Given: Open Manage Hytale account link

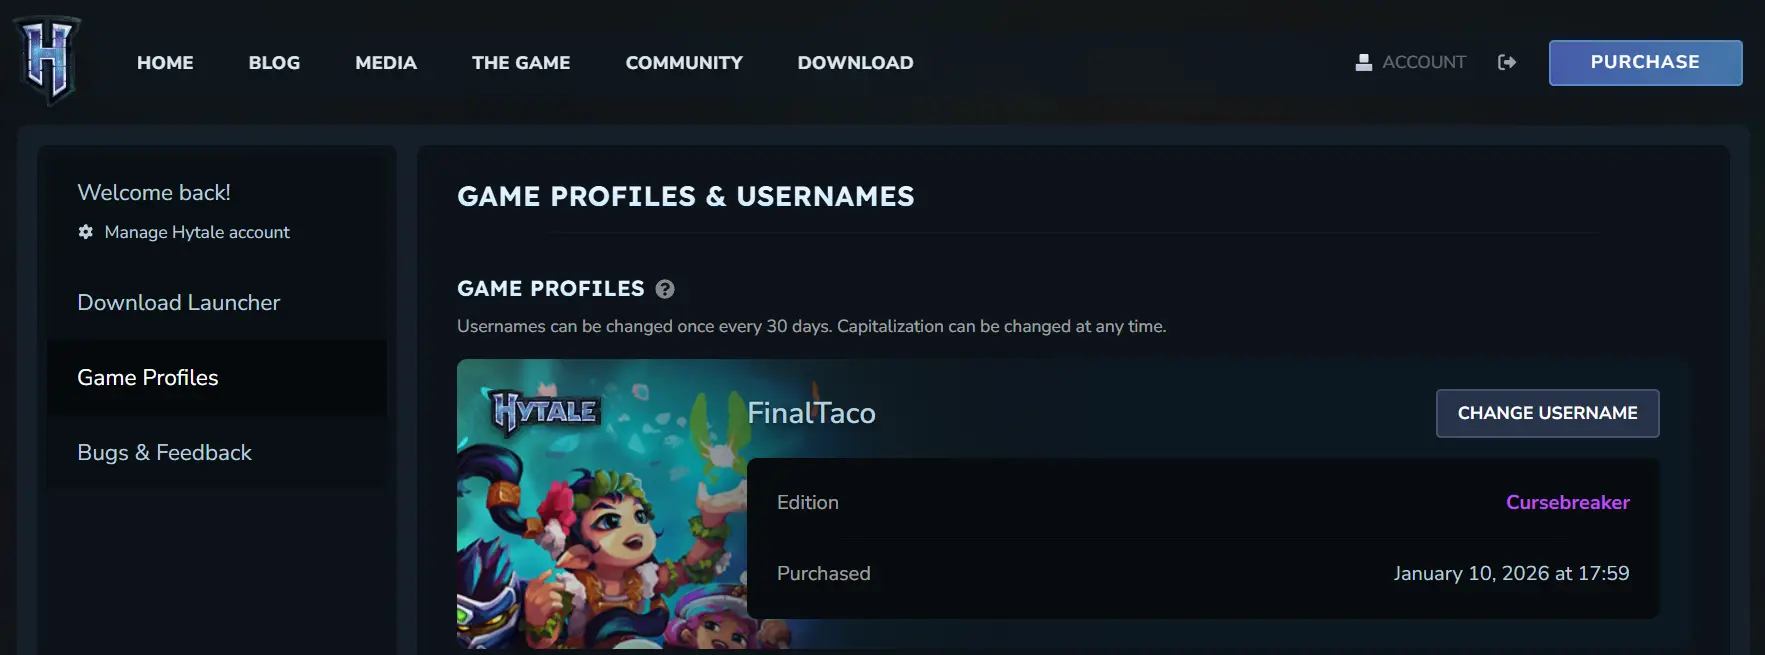Looking at the screenshot, I should [197, 232].
